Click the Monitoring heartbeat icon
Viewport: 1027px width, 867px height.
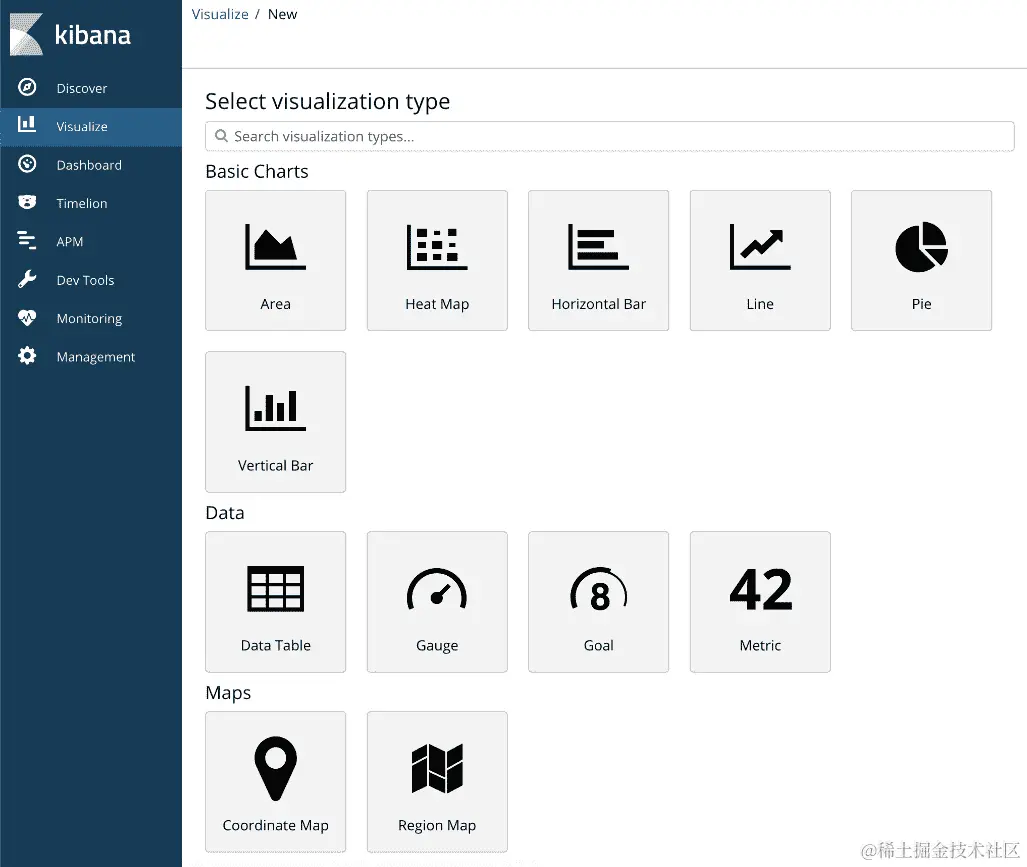click(x=27, y=318)
